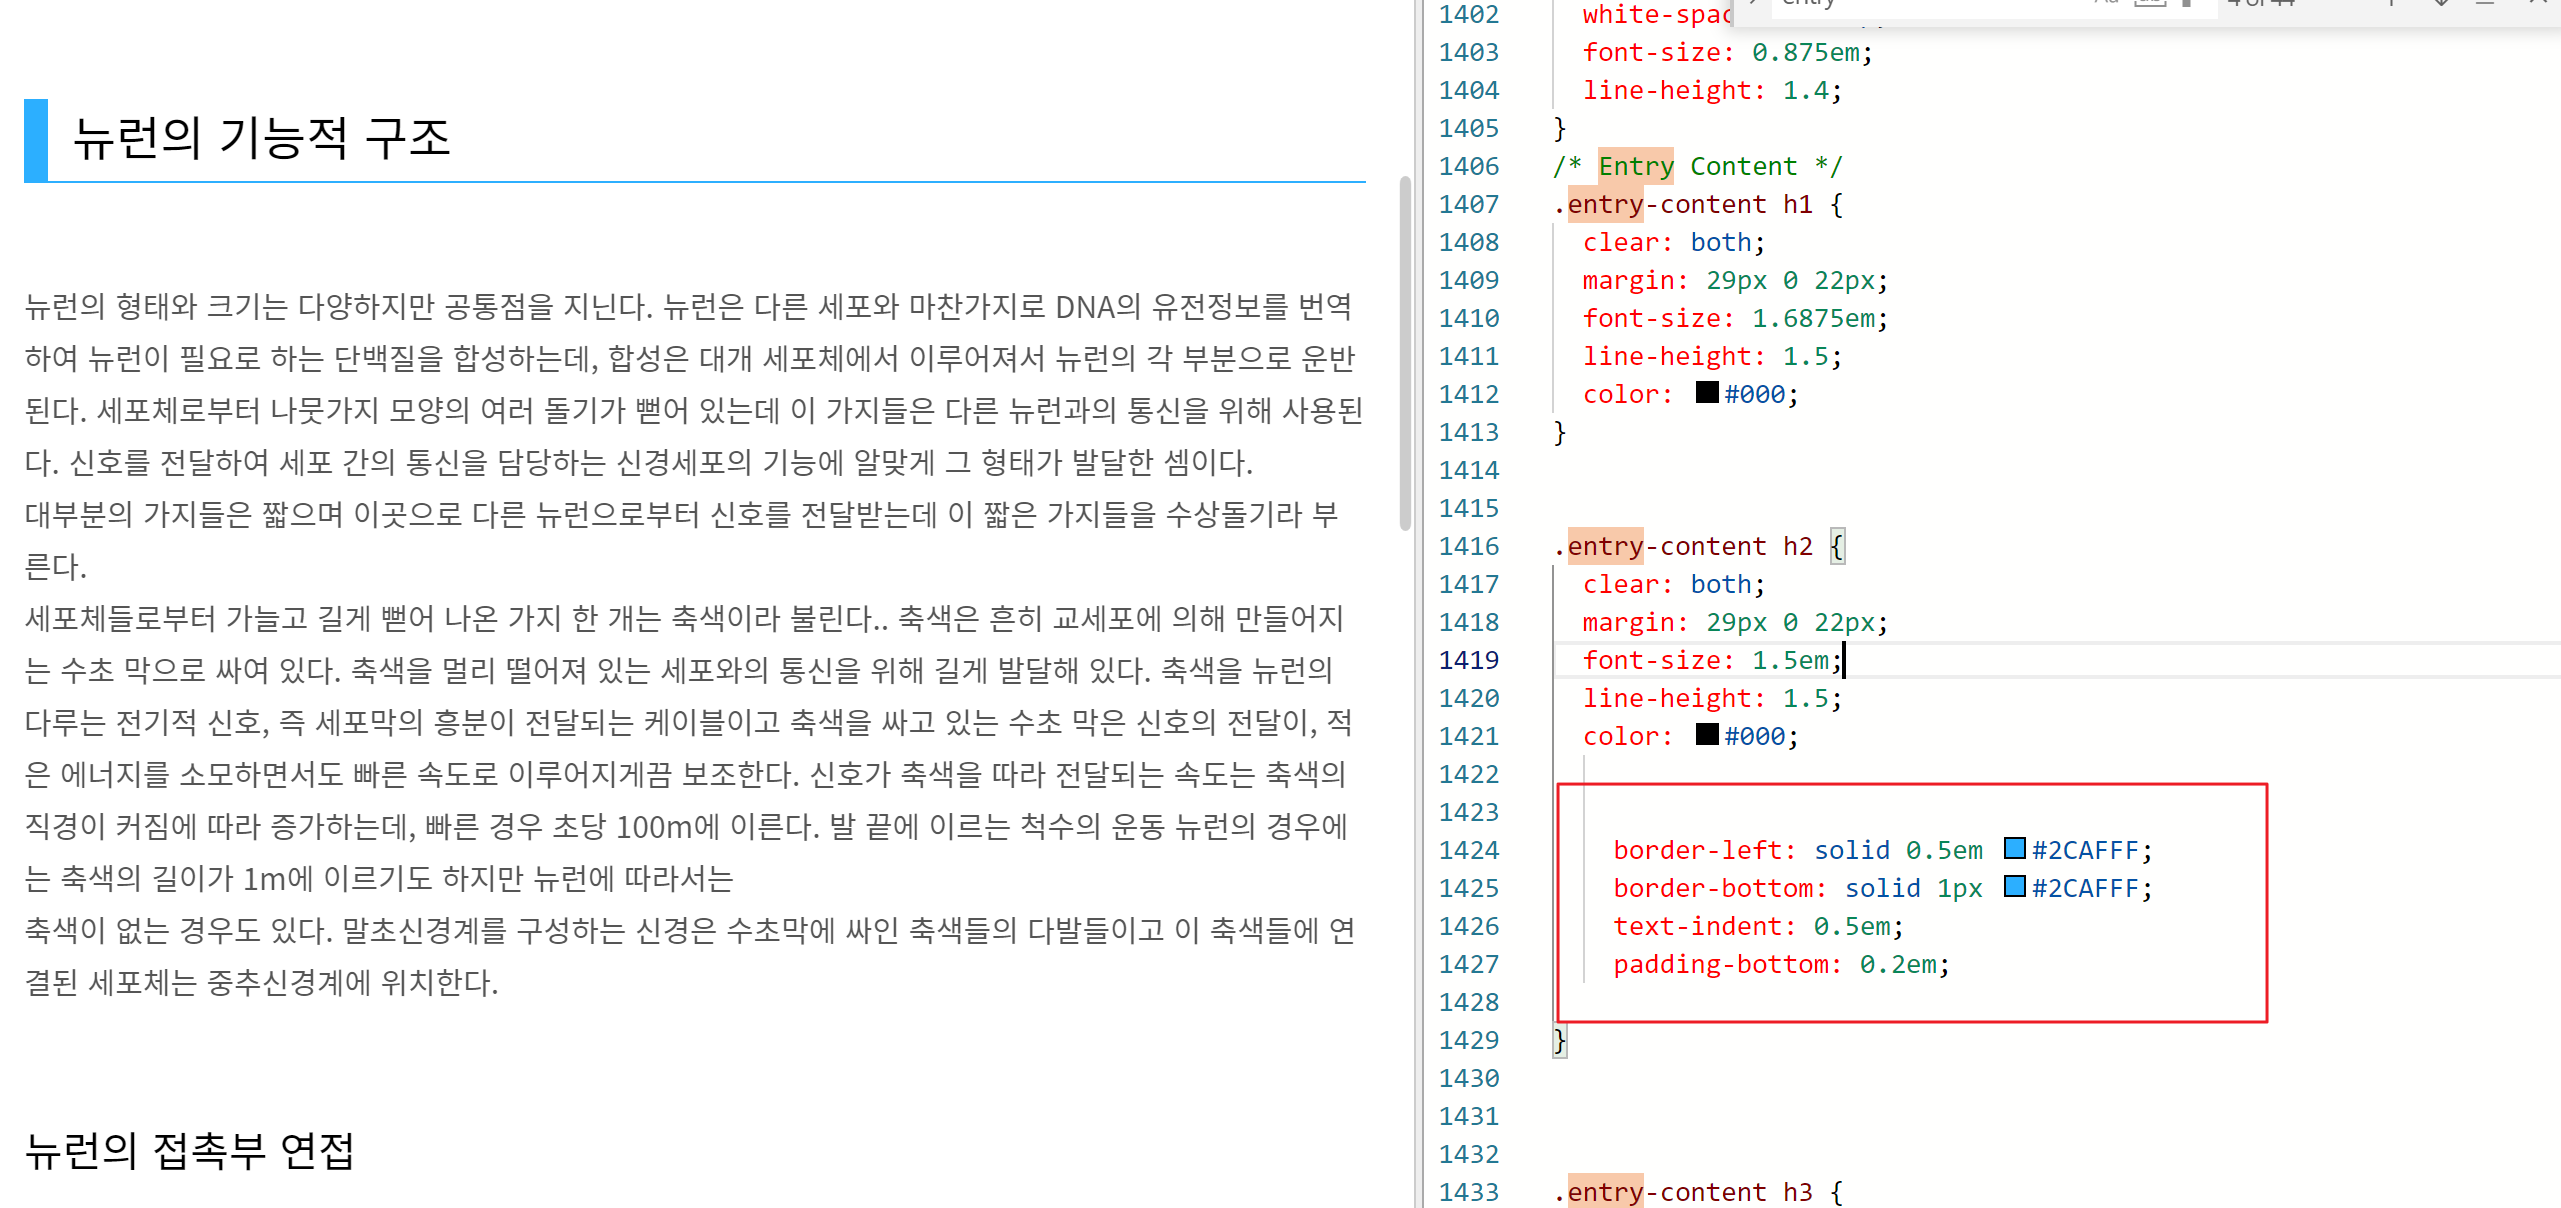
Task: Go to next match arrow
Action: (2441, 3)
